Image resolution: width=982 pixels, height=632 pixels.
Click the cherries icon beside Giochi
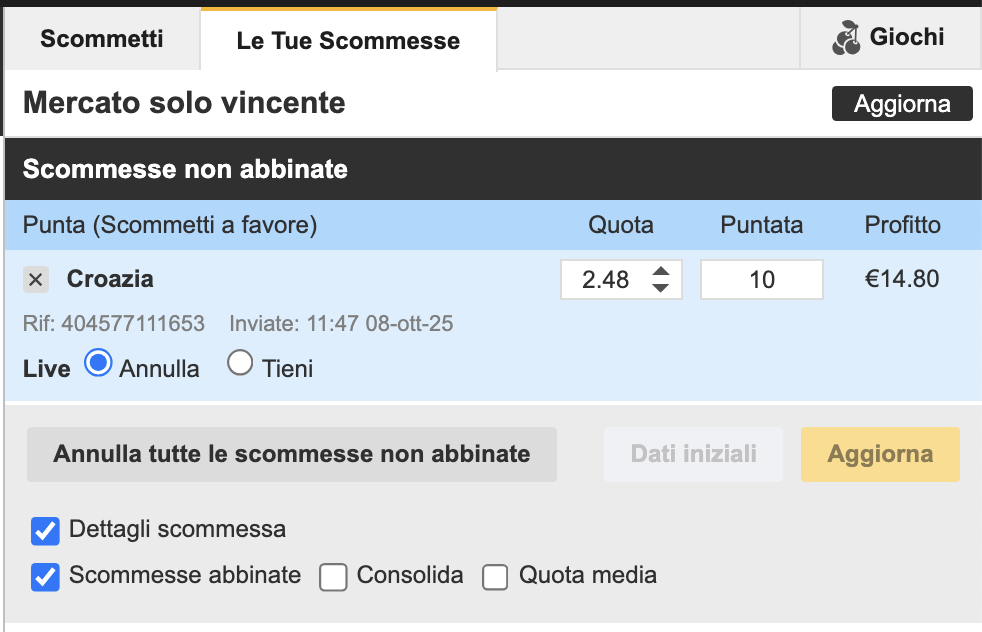[x=846, y=39]
